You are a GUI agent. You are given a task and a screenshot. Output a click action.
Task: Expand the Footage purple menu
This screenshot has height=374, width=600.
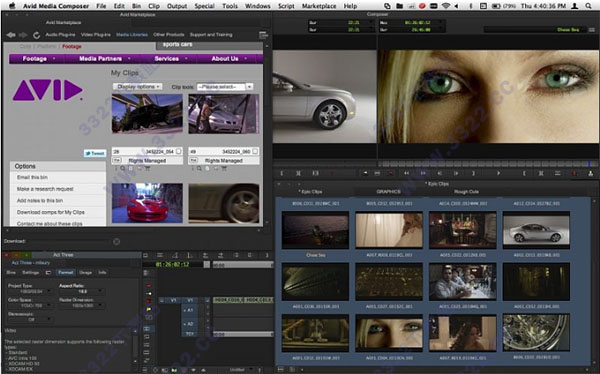pyautogui.click(x=38, y=59)
